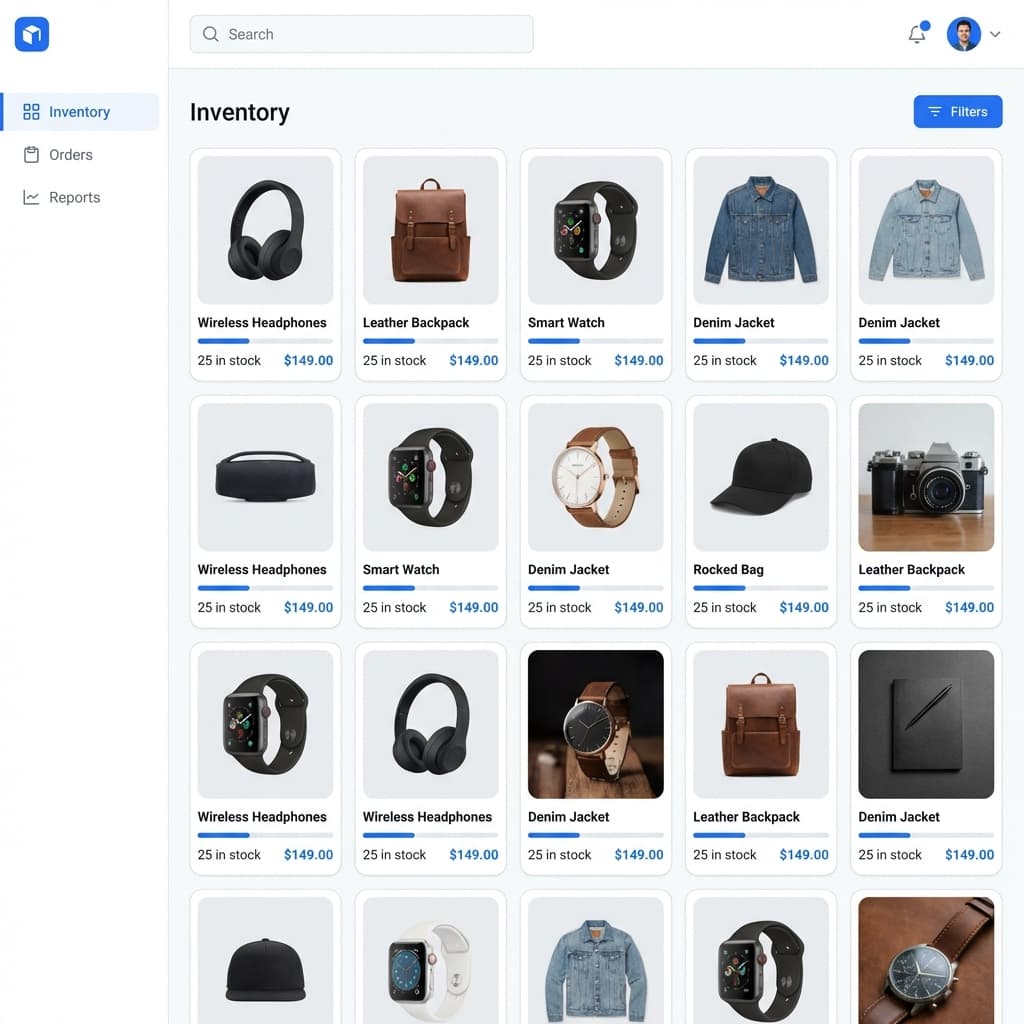Click the stock progress bar under Leather Backpack
Screen dimensions: 1024x1024
tap(430, 341)
